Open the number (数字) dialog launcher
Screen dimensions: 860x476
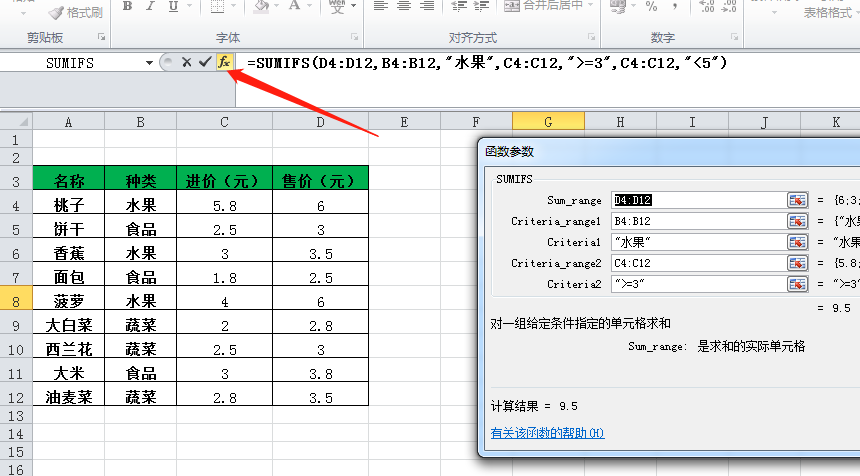[734, 37]
